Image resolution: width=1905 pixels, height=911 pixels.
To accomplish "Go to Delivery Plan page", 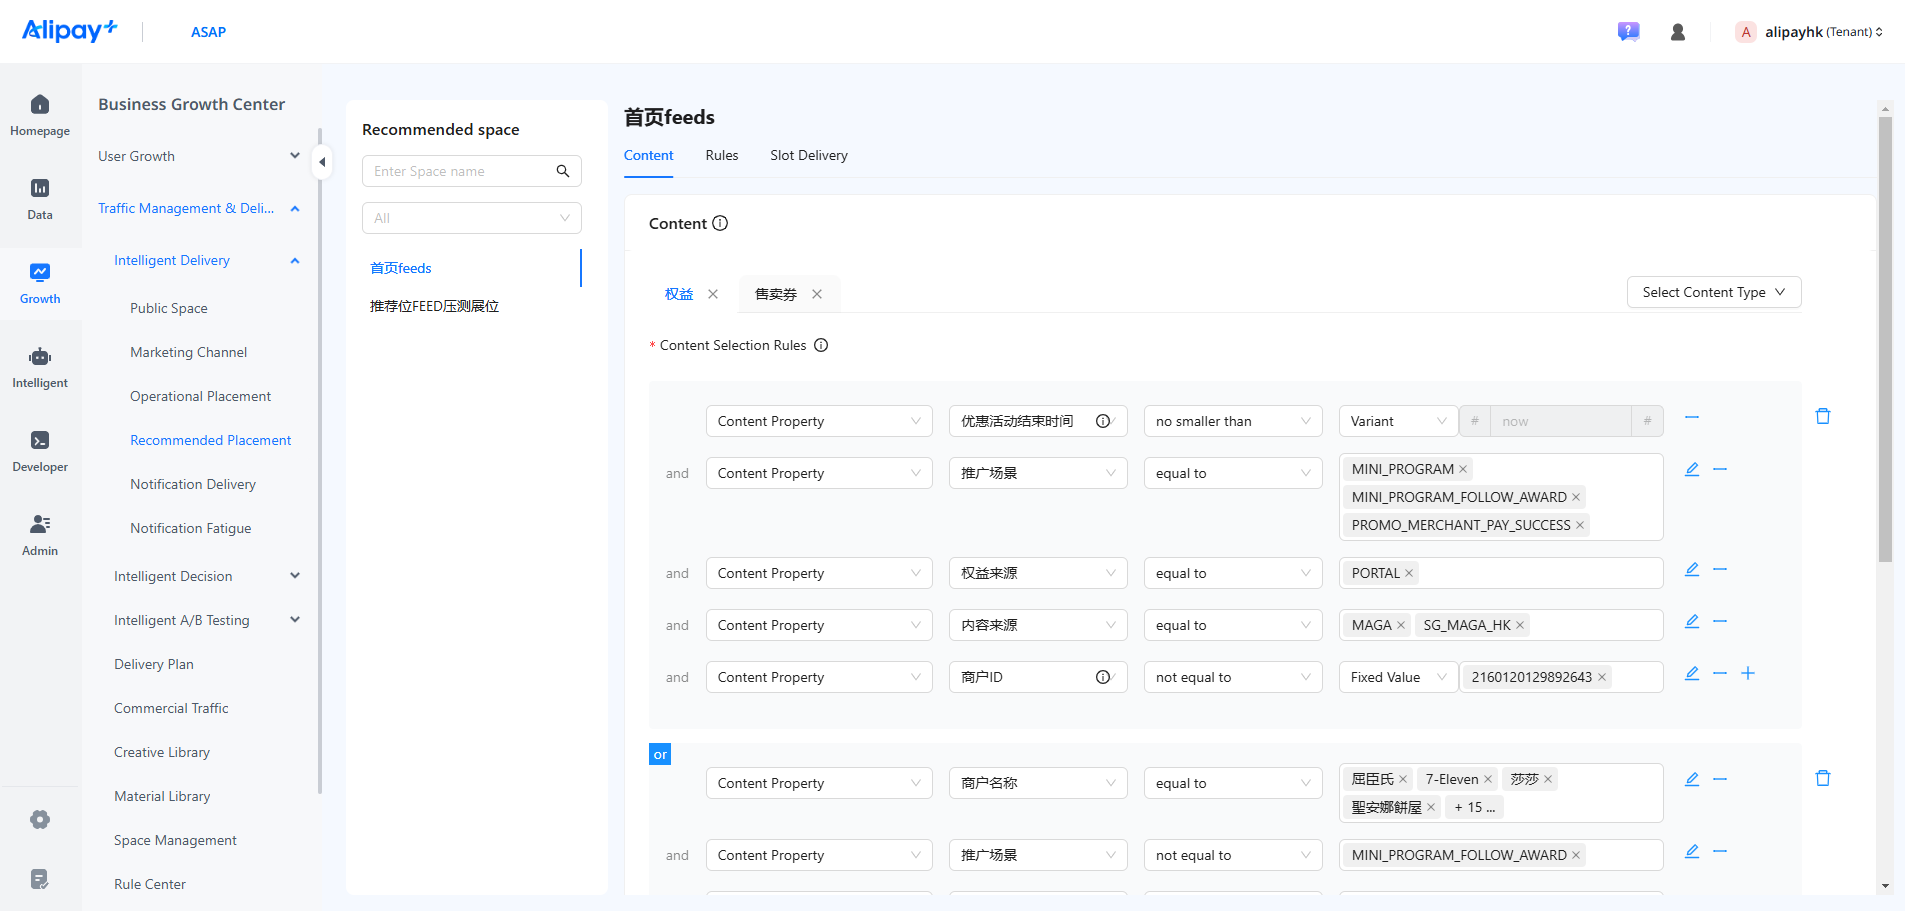I will tap(154, 664).
